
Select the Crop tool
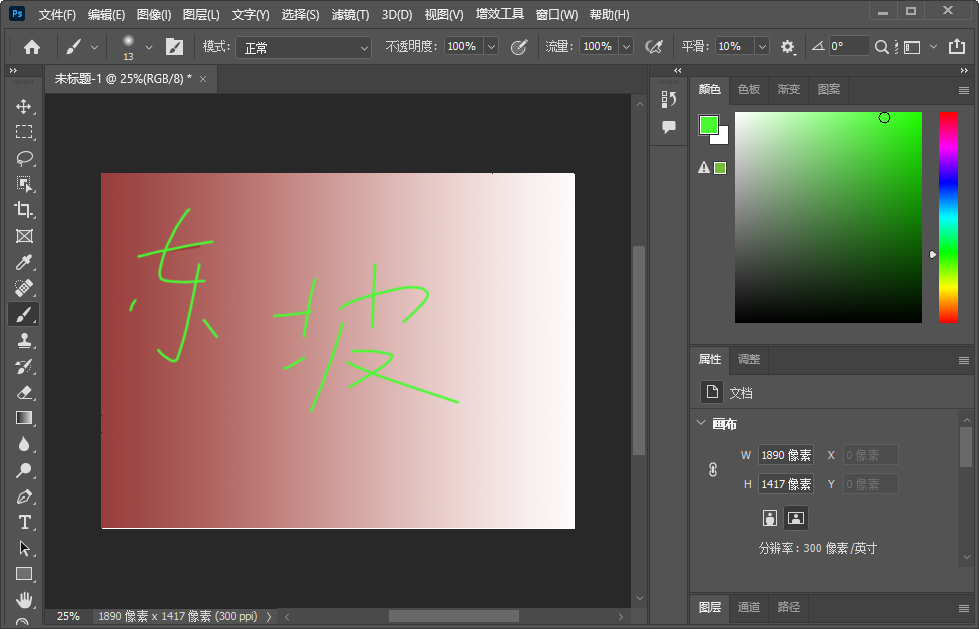24,210
